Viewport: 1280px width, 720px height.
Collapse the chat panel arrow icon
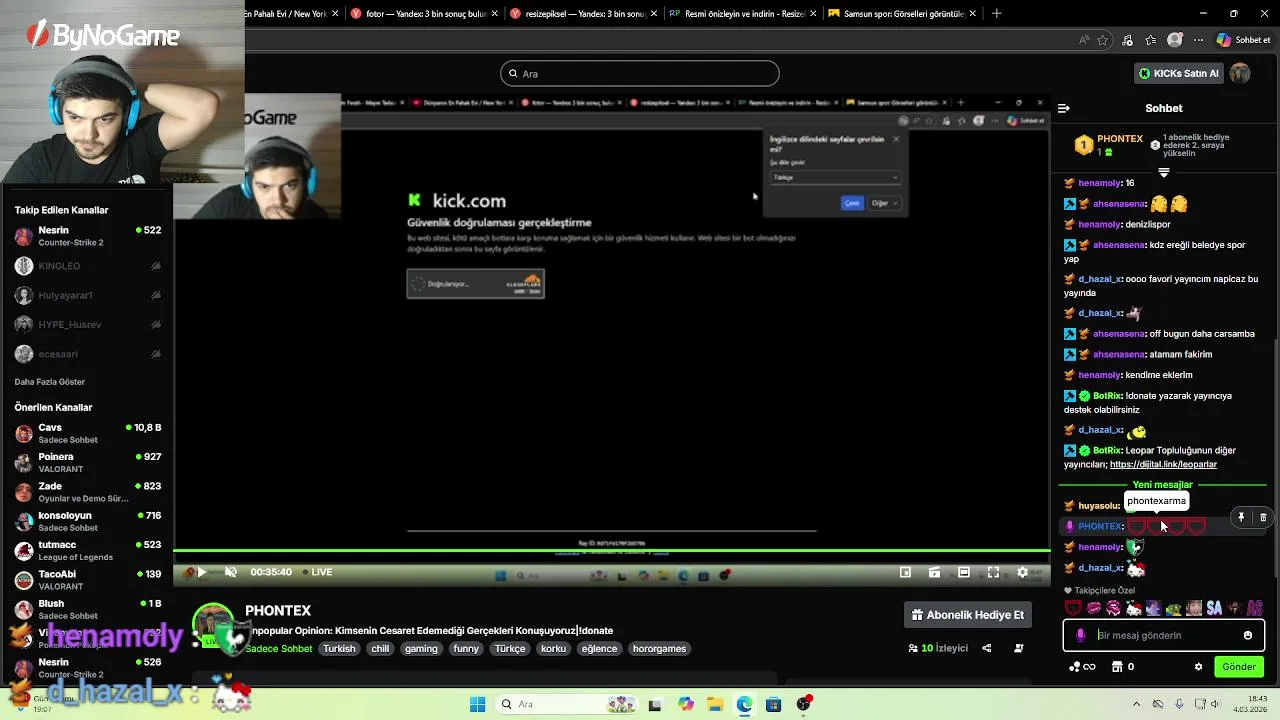[1064, 108]
